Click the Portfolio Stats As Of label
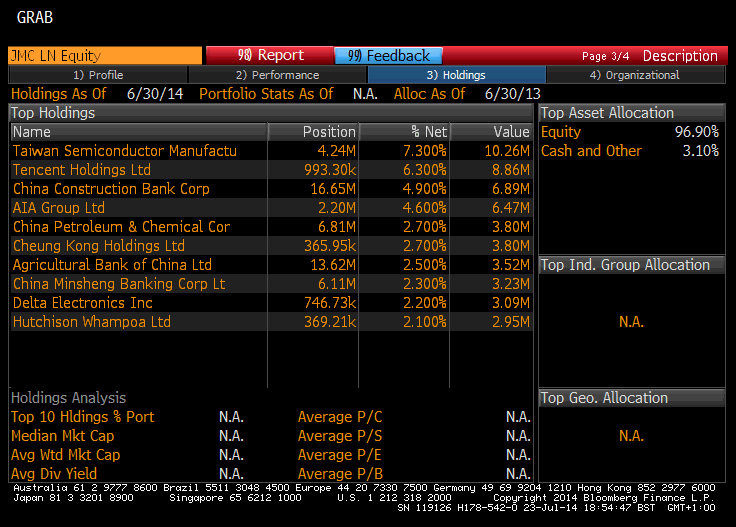The width and height of the screenshot is (736, 527). click(x=266, y=94)
